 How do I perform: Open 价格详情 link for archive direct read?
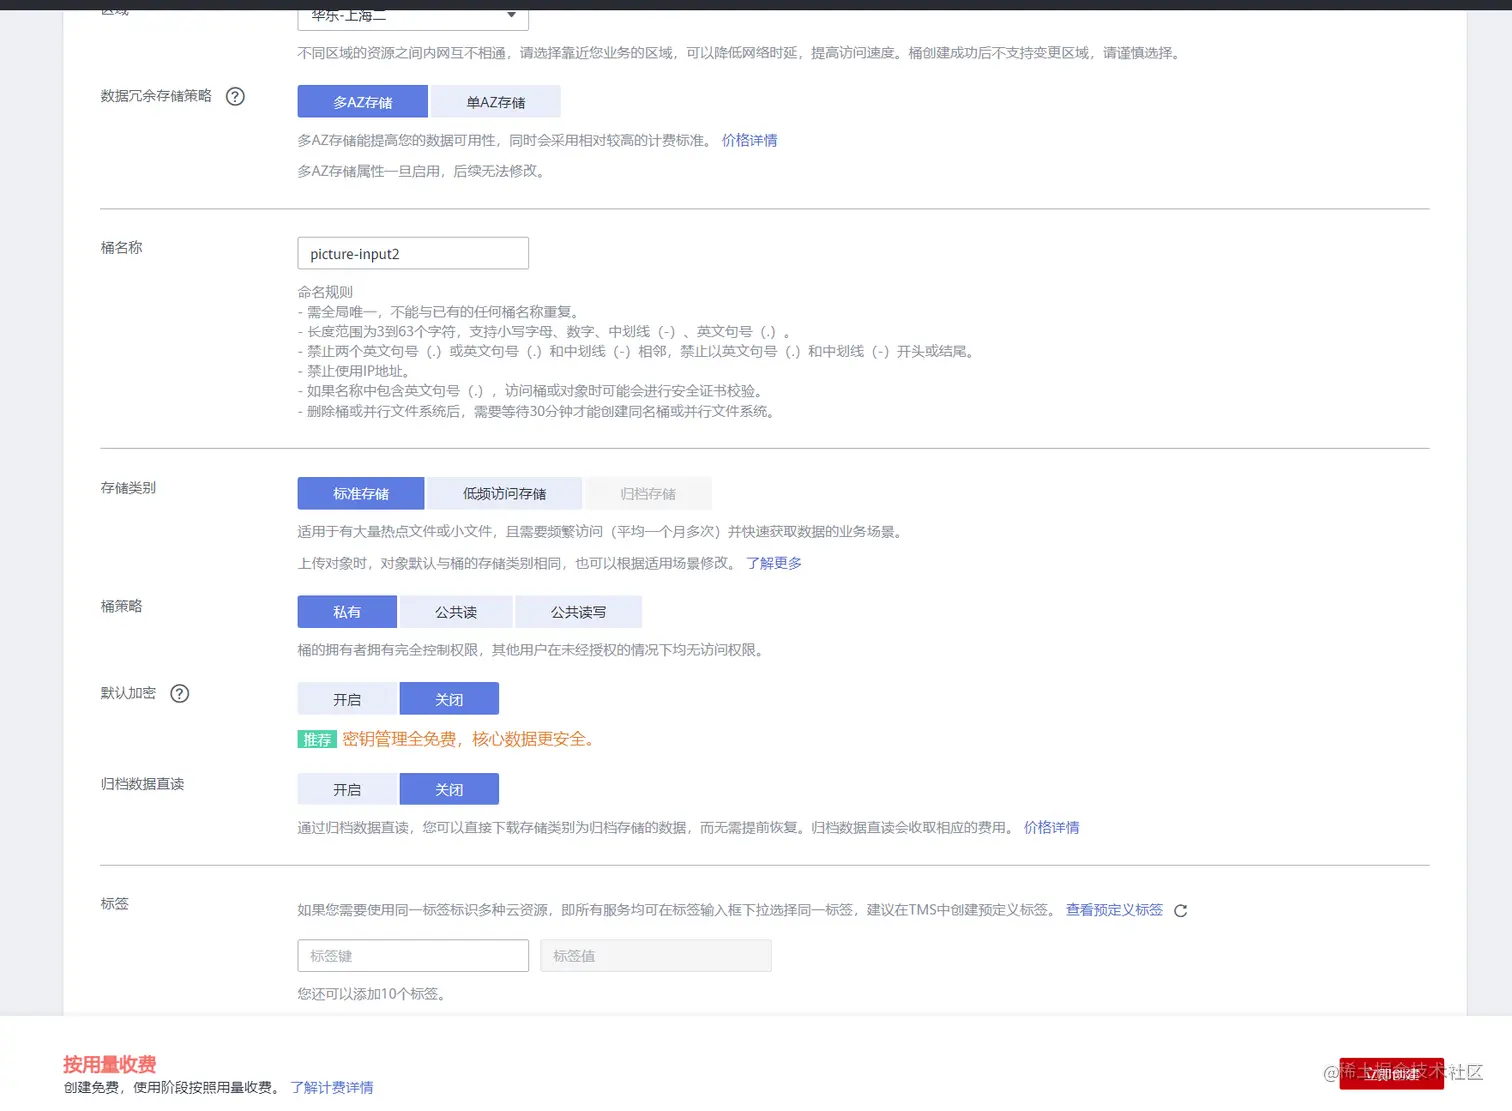pyautogui.click(x=1051, y=827)
